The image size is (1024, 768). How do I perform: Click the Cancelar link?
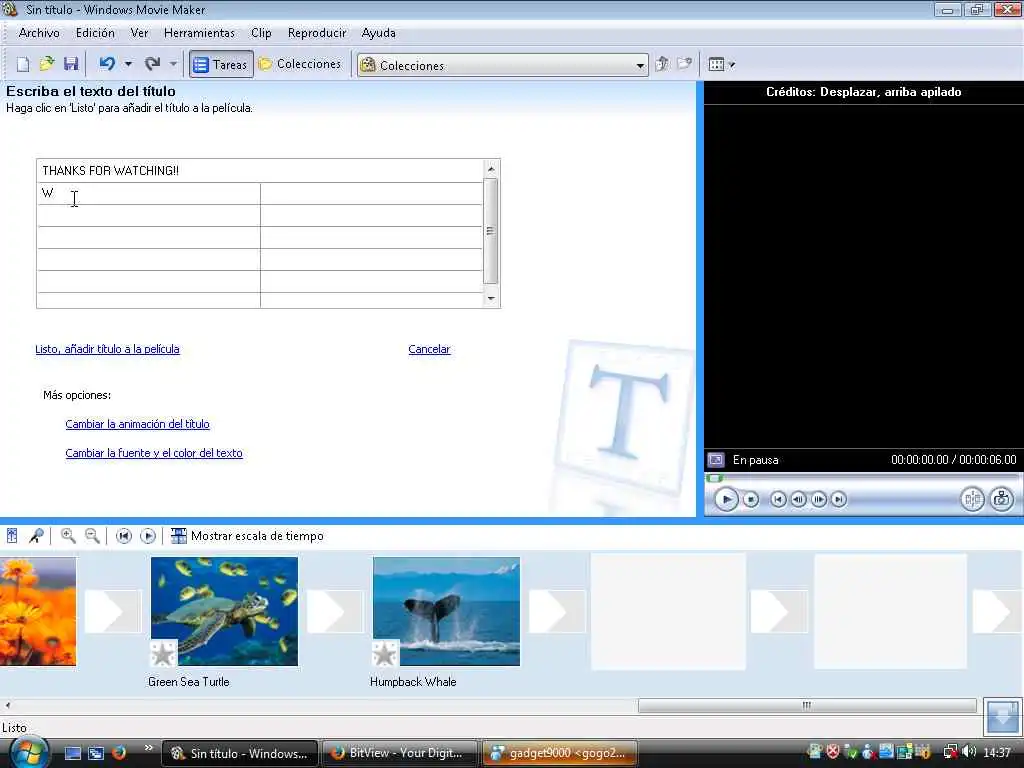[x=429, y=349]
